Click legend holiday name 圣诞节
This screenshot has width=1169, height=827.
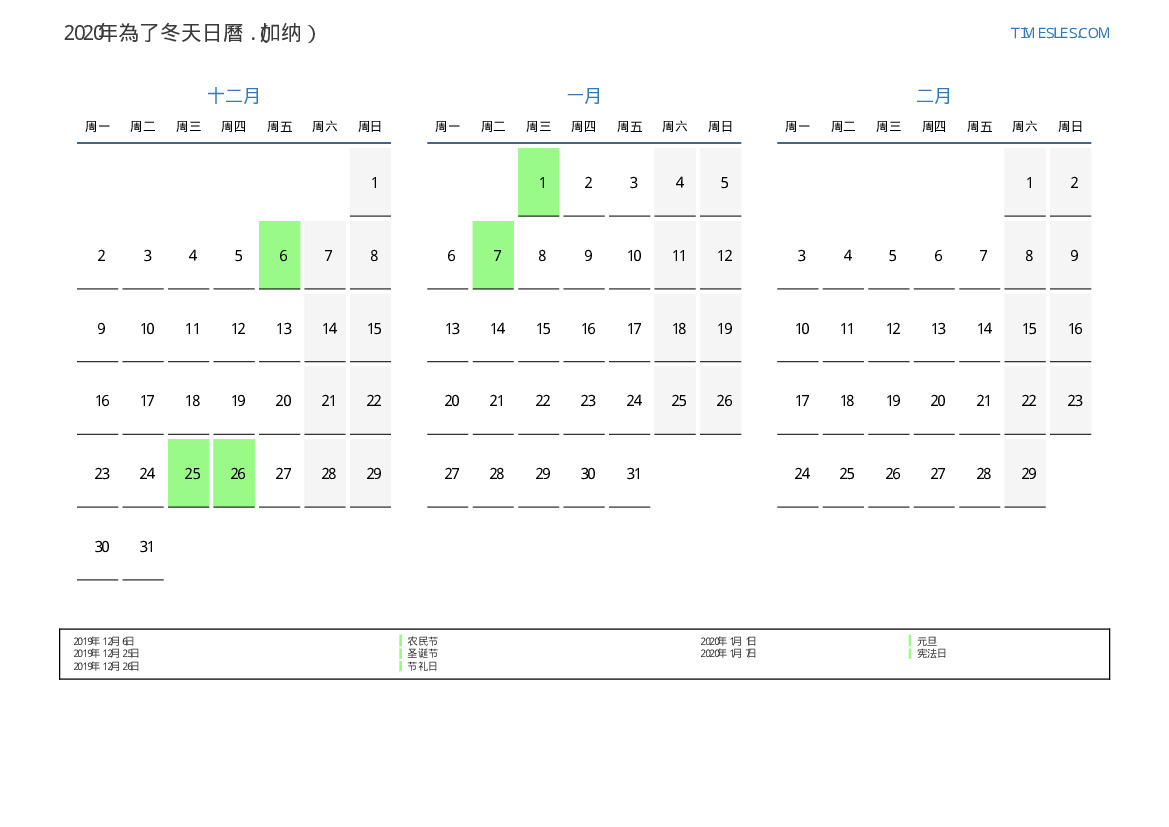423,653
